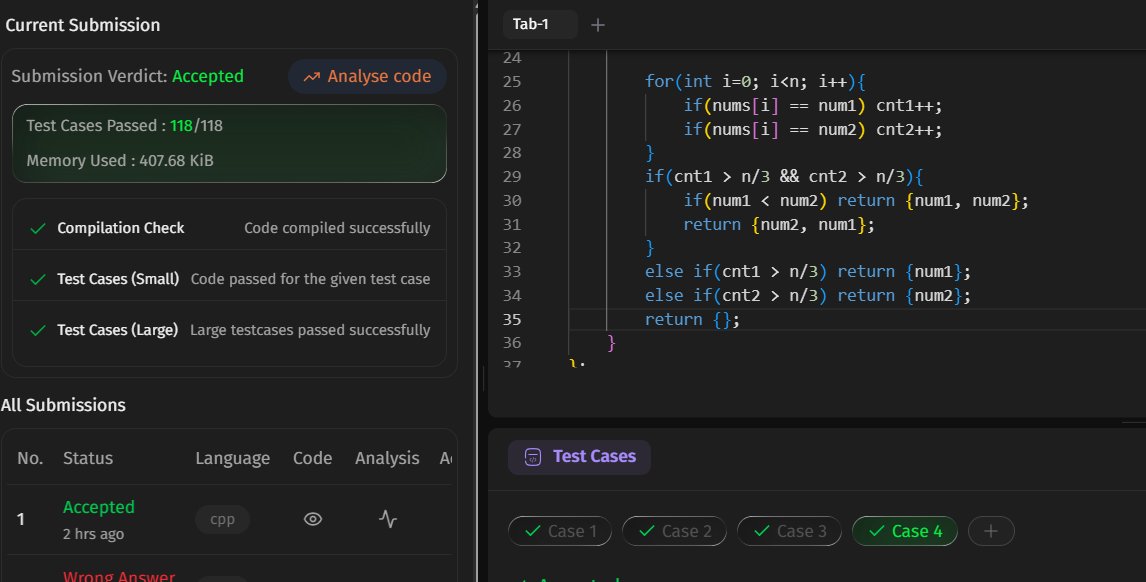Click the Analysis column header
The width and height of the screenshot is (1146, 582).
click(x=387, y=458)
